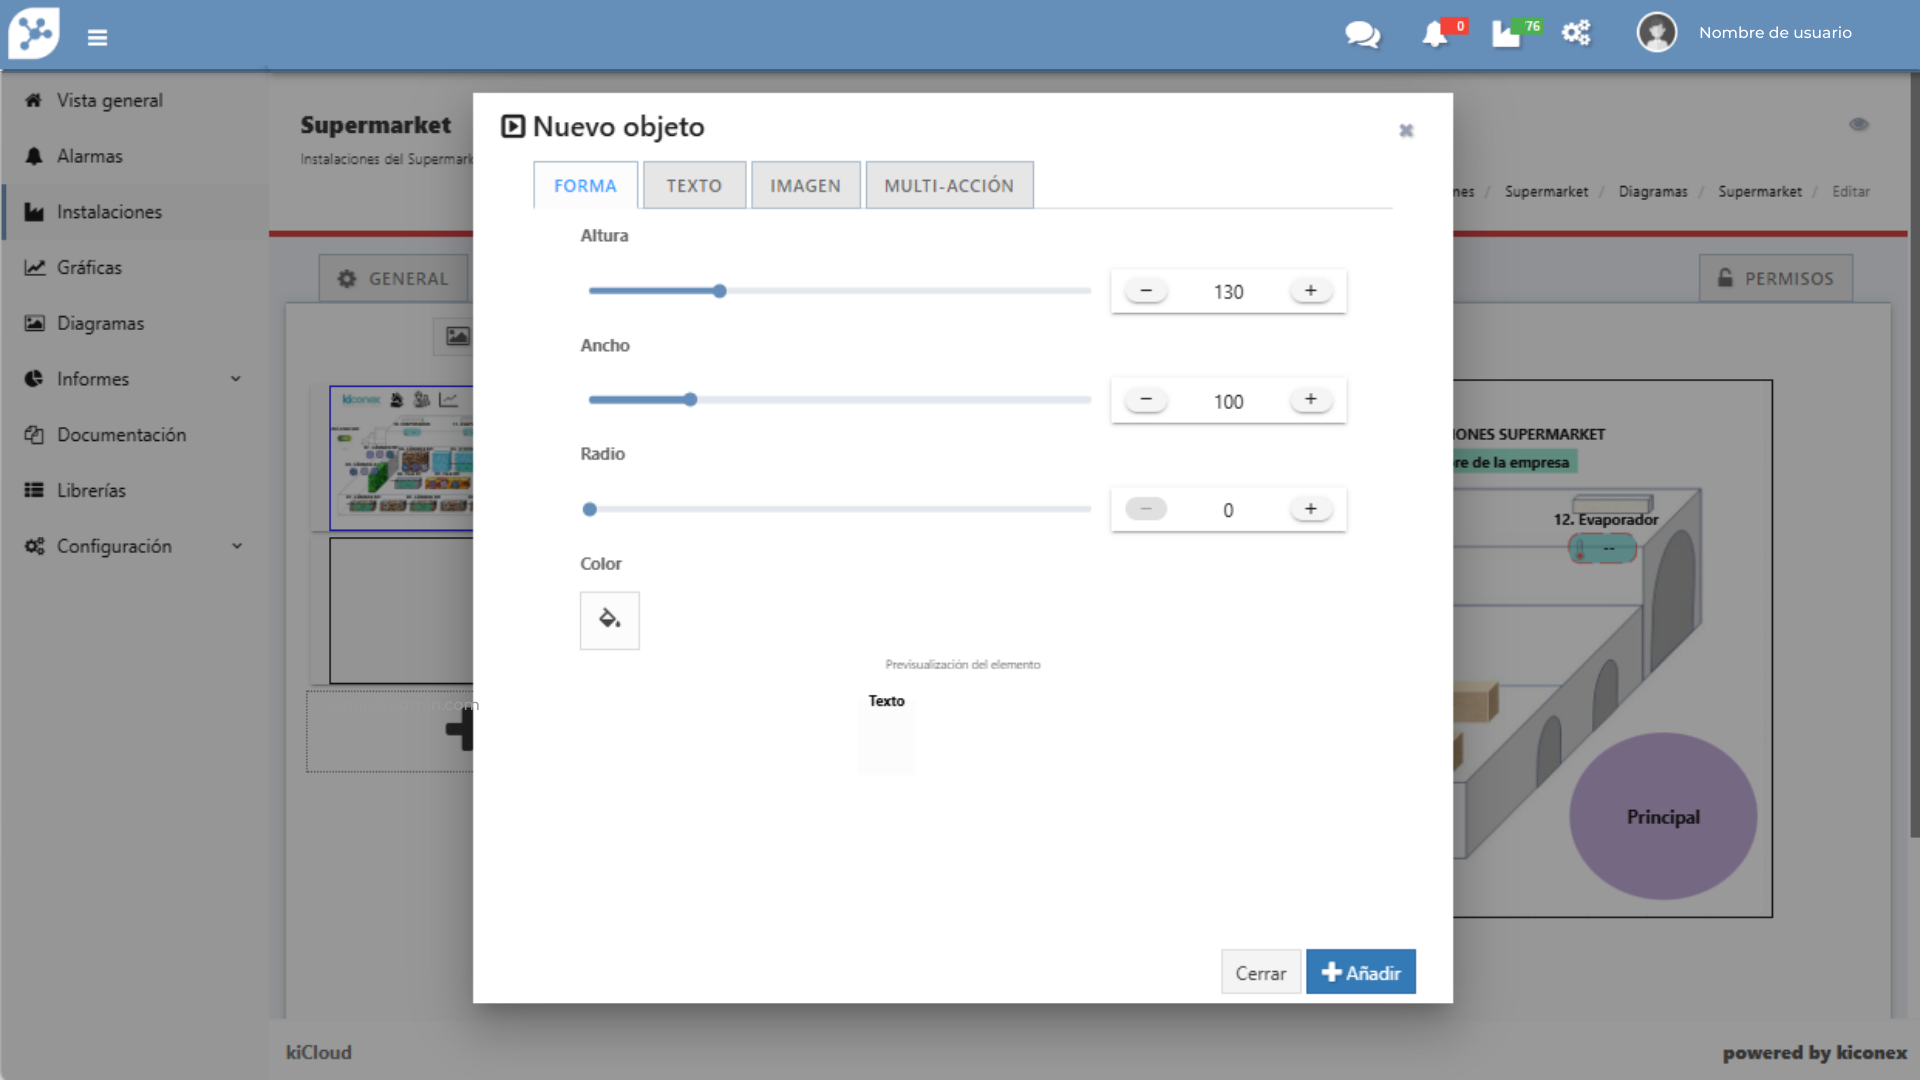Open the chat messages icon
The height and width of the screenshot is (1080, 1920).
point(1362,35)
